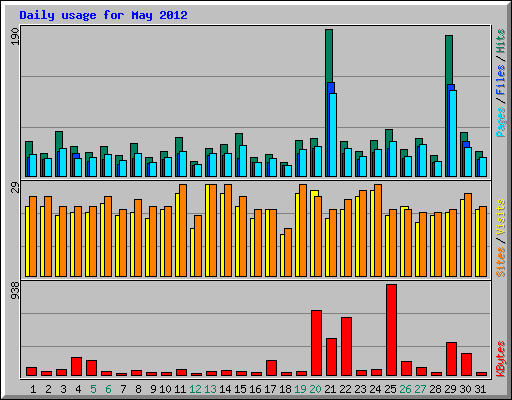
Task: Click the red KBytes bar for day 30
Action: [x=466, y=365]
